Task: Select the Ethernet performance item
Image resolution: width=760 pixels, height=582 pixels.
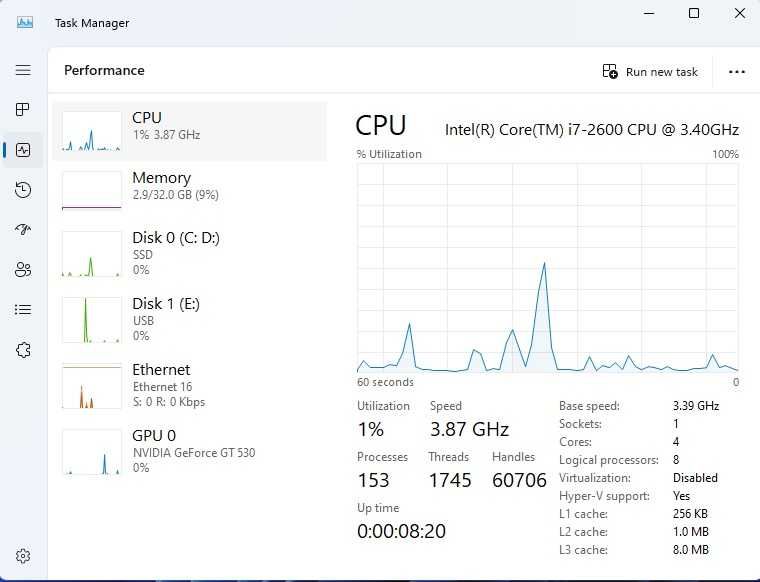Action: tap(189, 385)
